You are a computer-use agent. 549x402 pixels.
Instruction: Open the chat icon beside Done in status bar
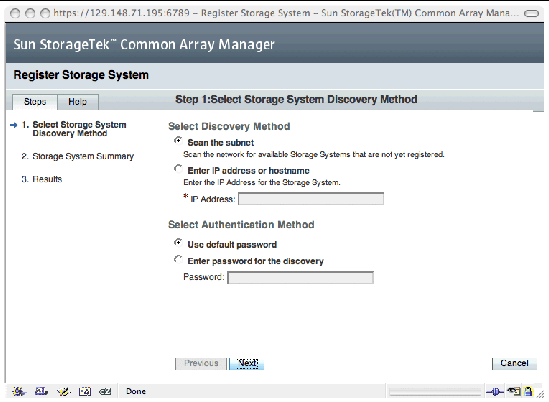[105, 391]
